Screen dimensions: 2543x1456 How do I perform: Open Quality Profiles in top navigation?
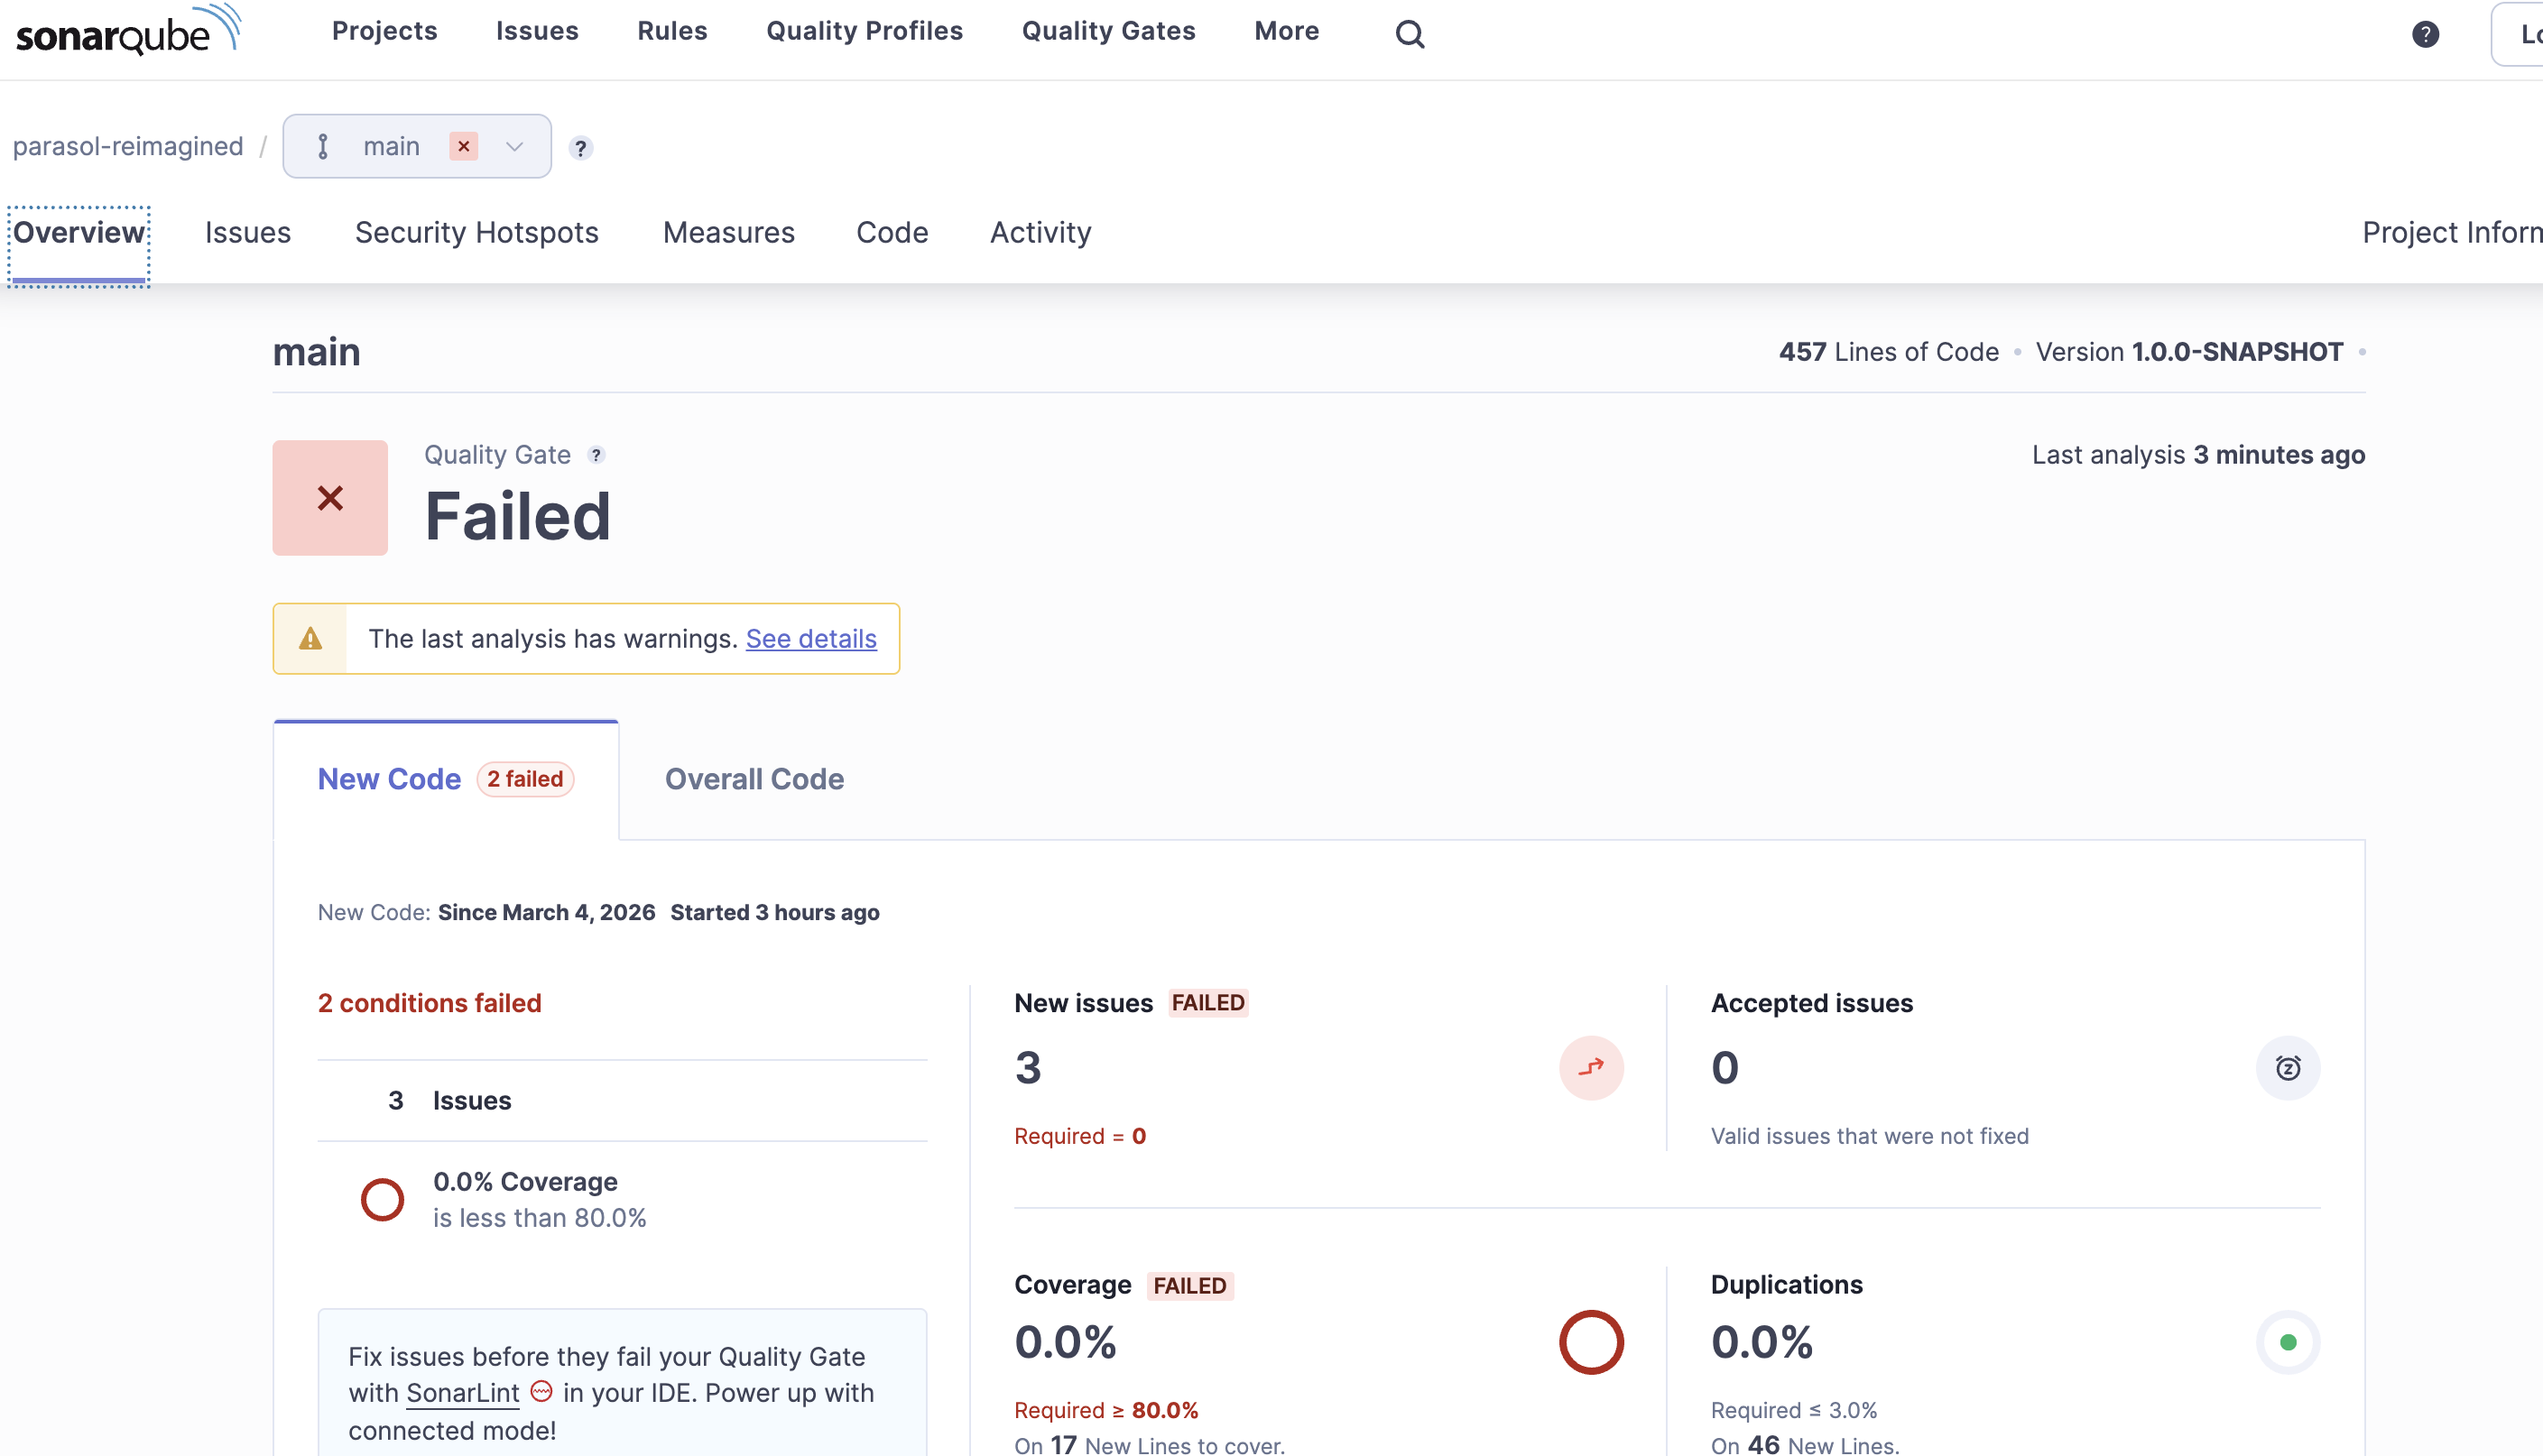864,31
